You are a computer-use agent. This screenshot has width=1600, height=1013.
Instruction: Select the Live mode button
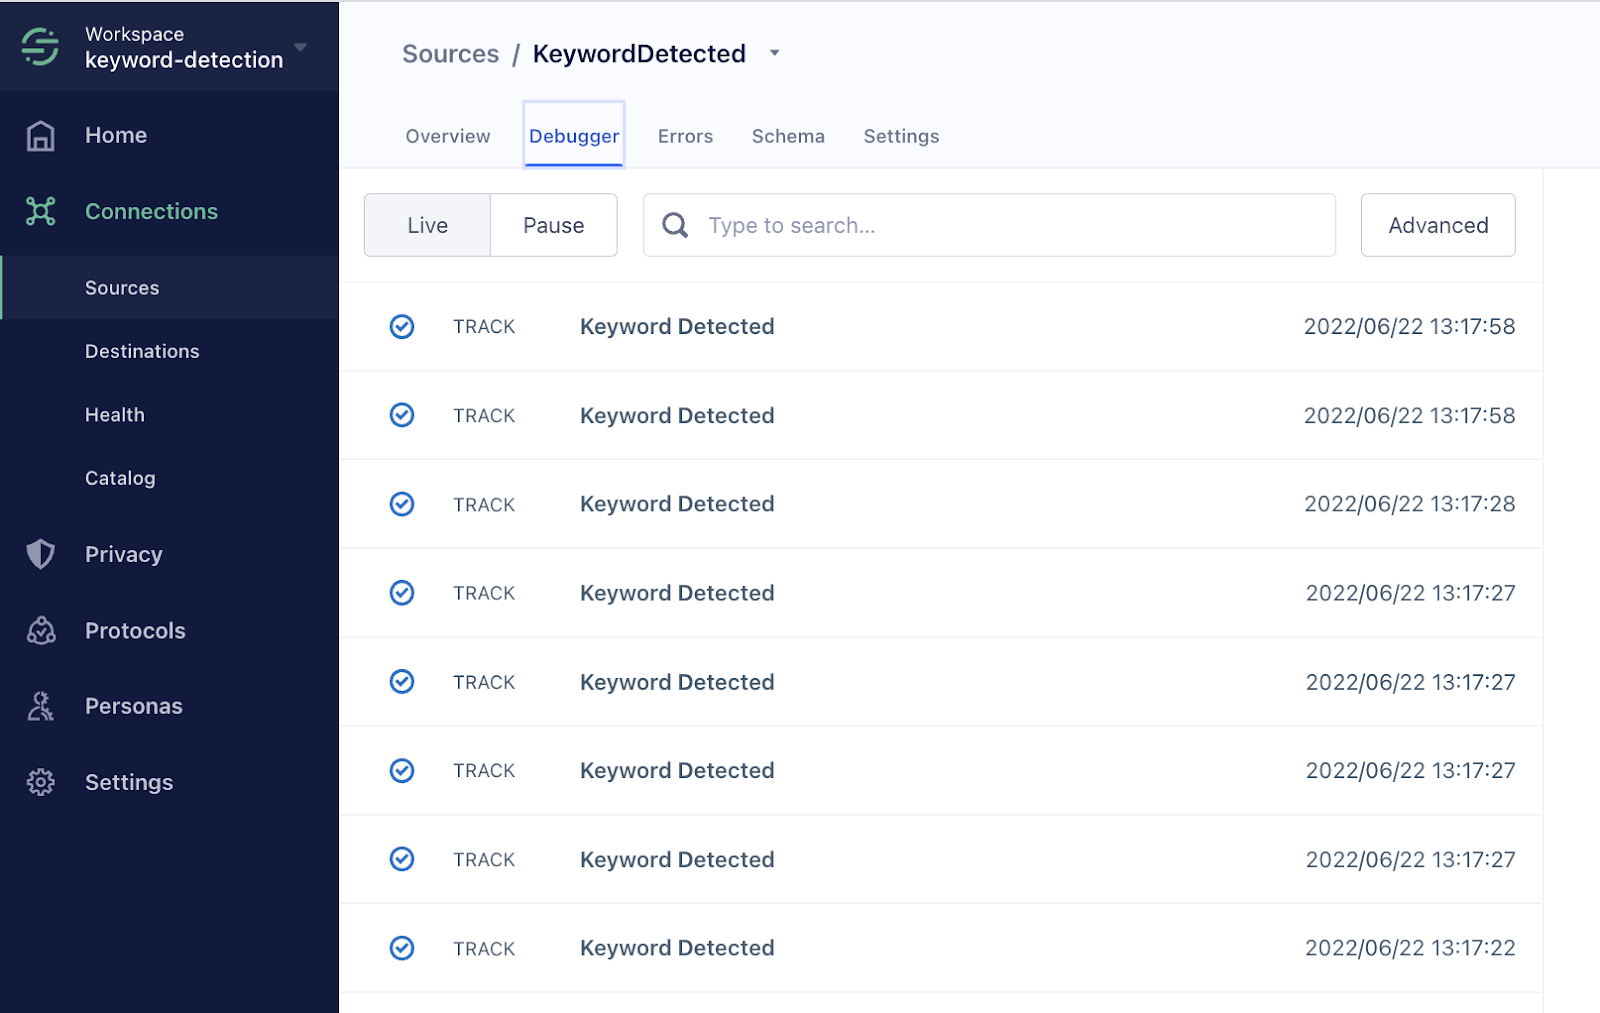point(427,225)
